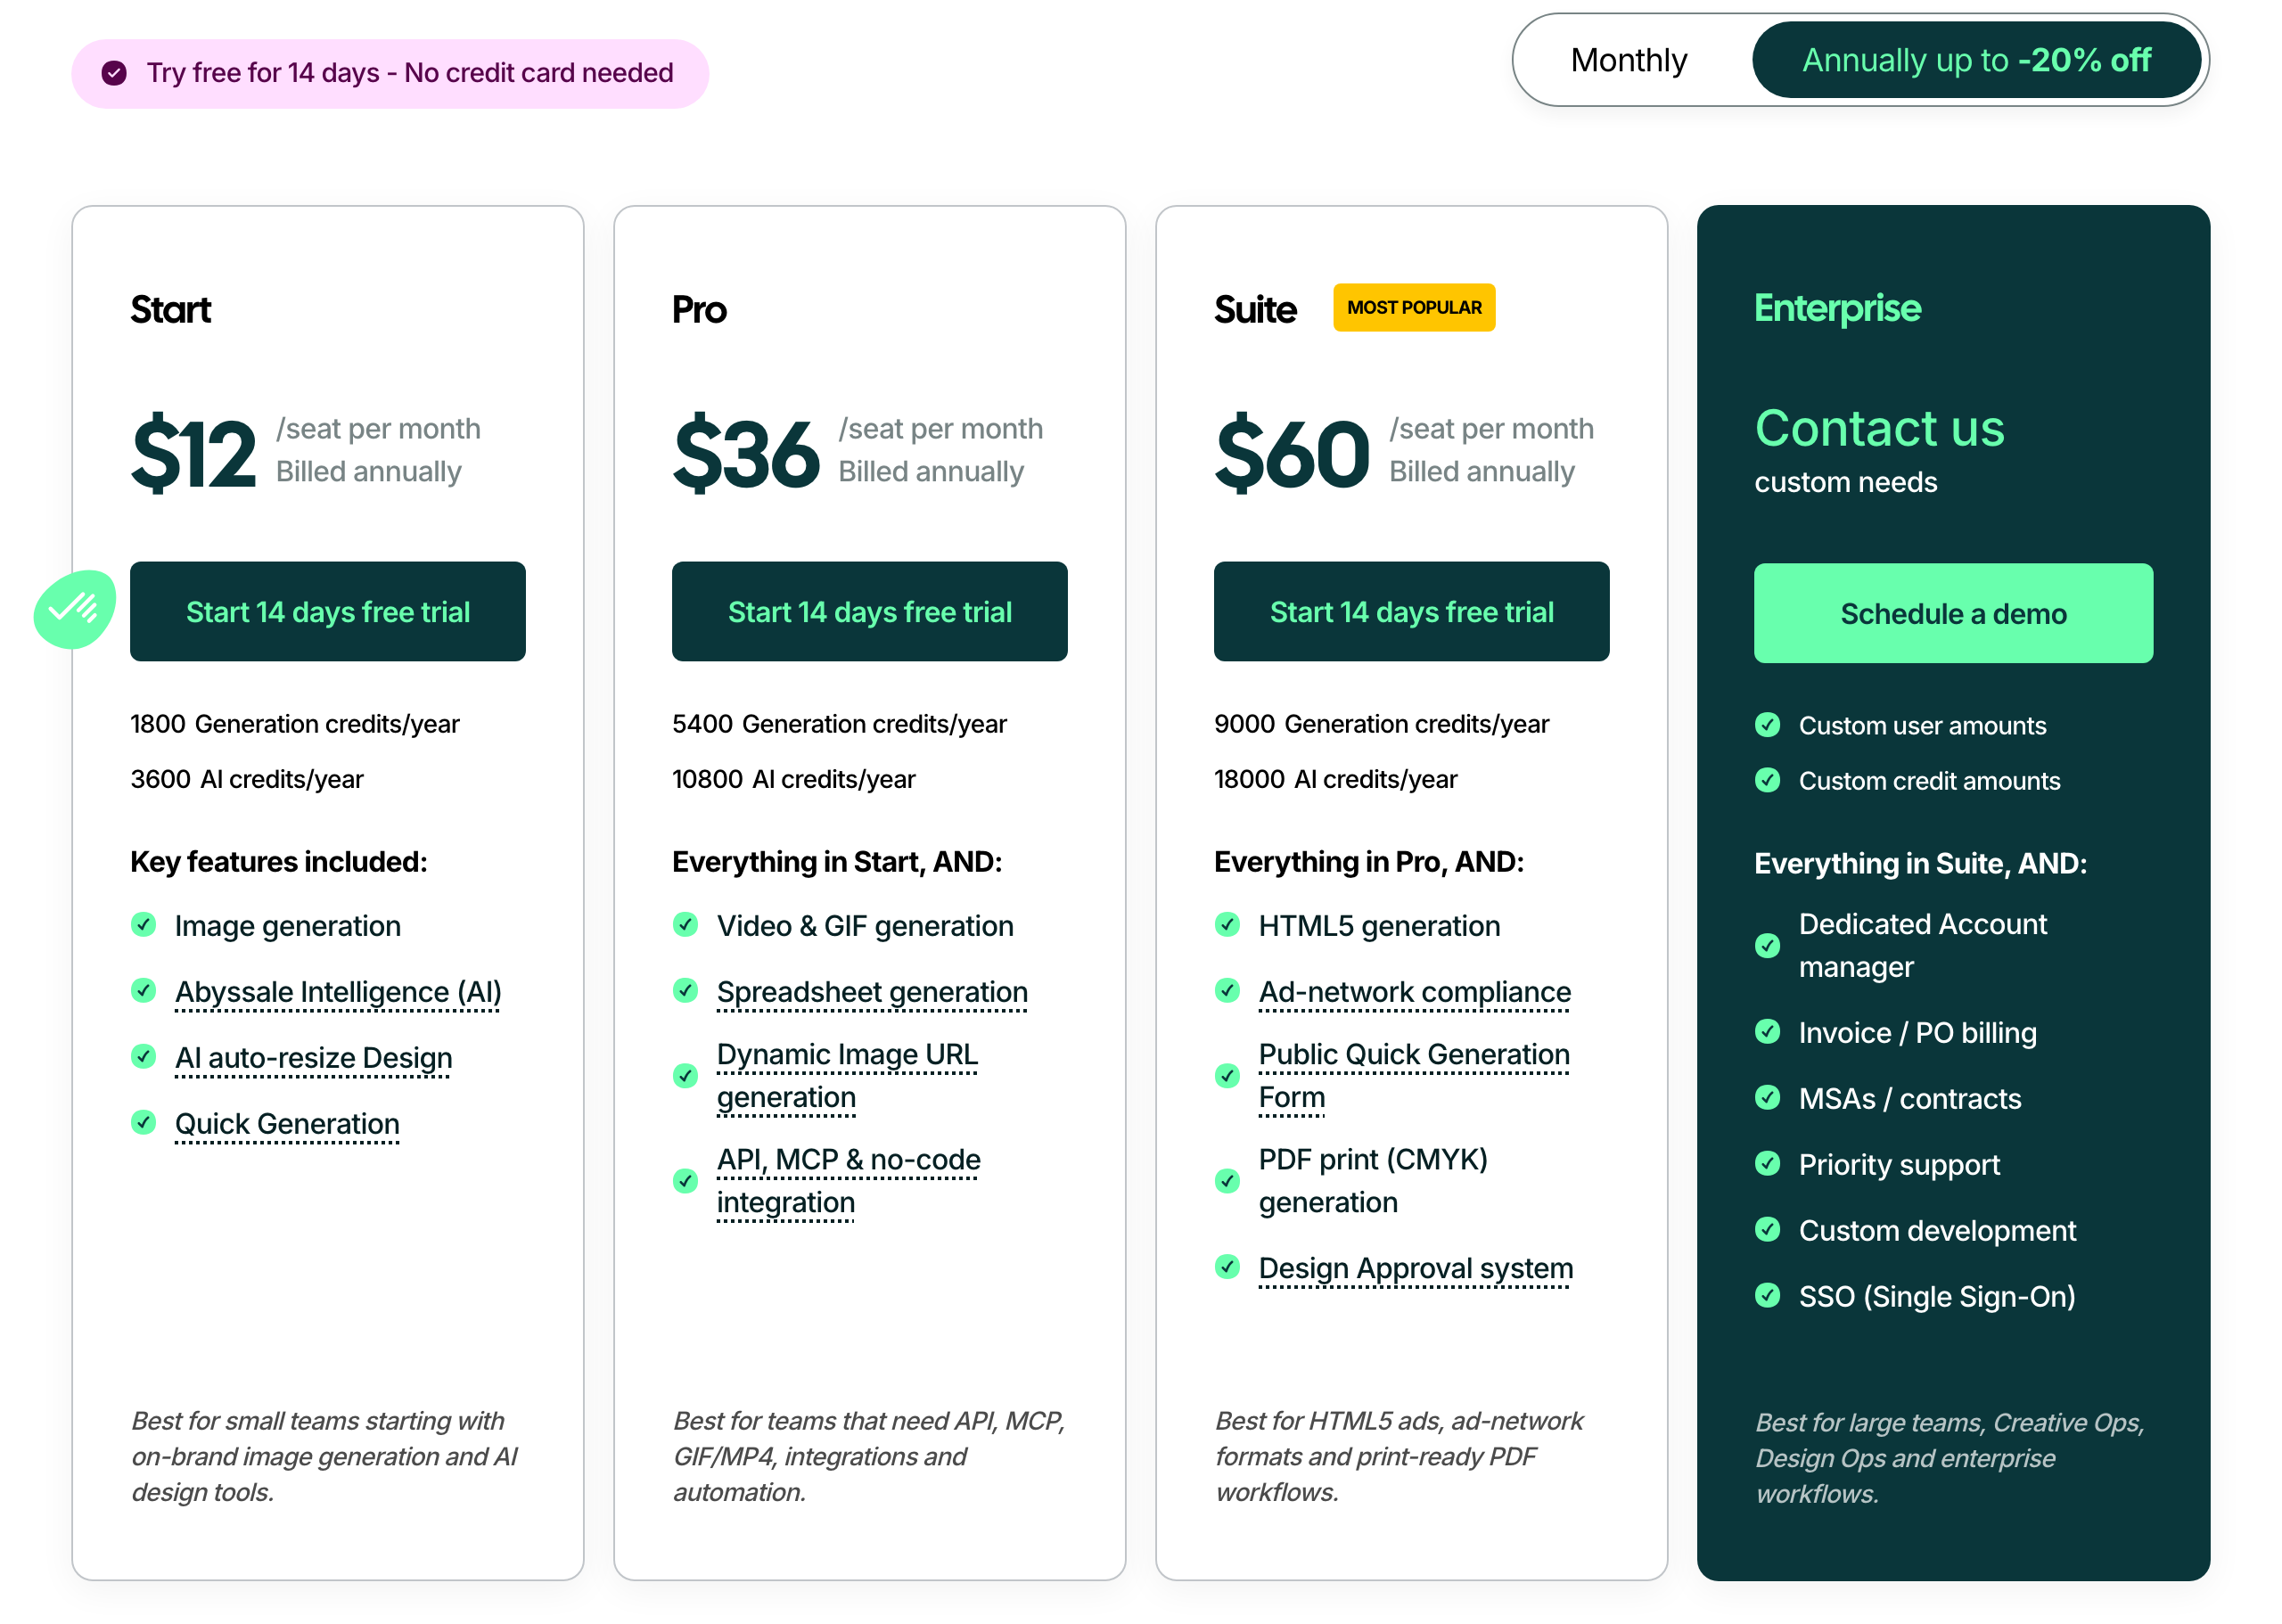Click the Contact us heading
The image size is (2282, 1624).
(x=1879, y=428)
